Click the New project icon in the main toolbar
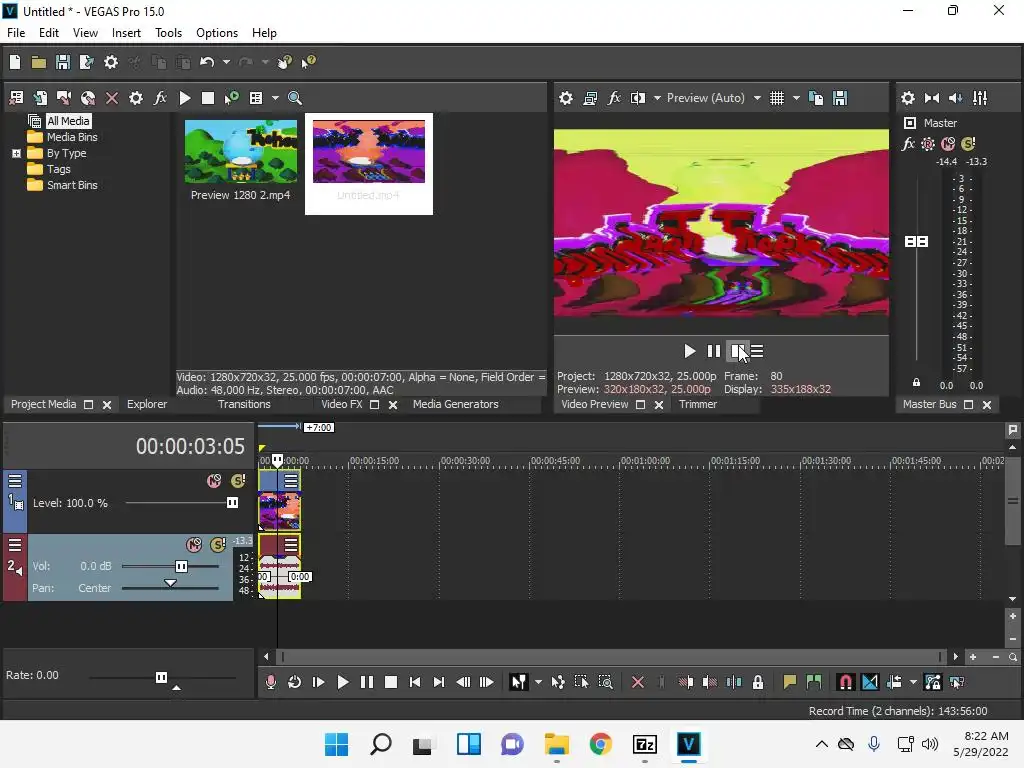 [15, 62]
